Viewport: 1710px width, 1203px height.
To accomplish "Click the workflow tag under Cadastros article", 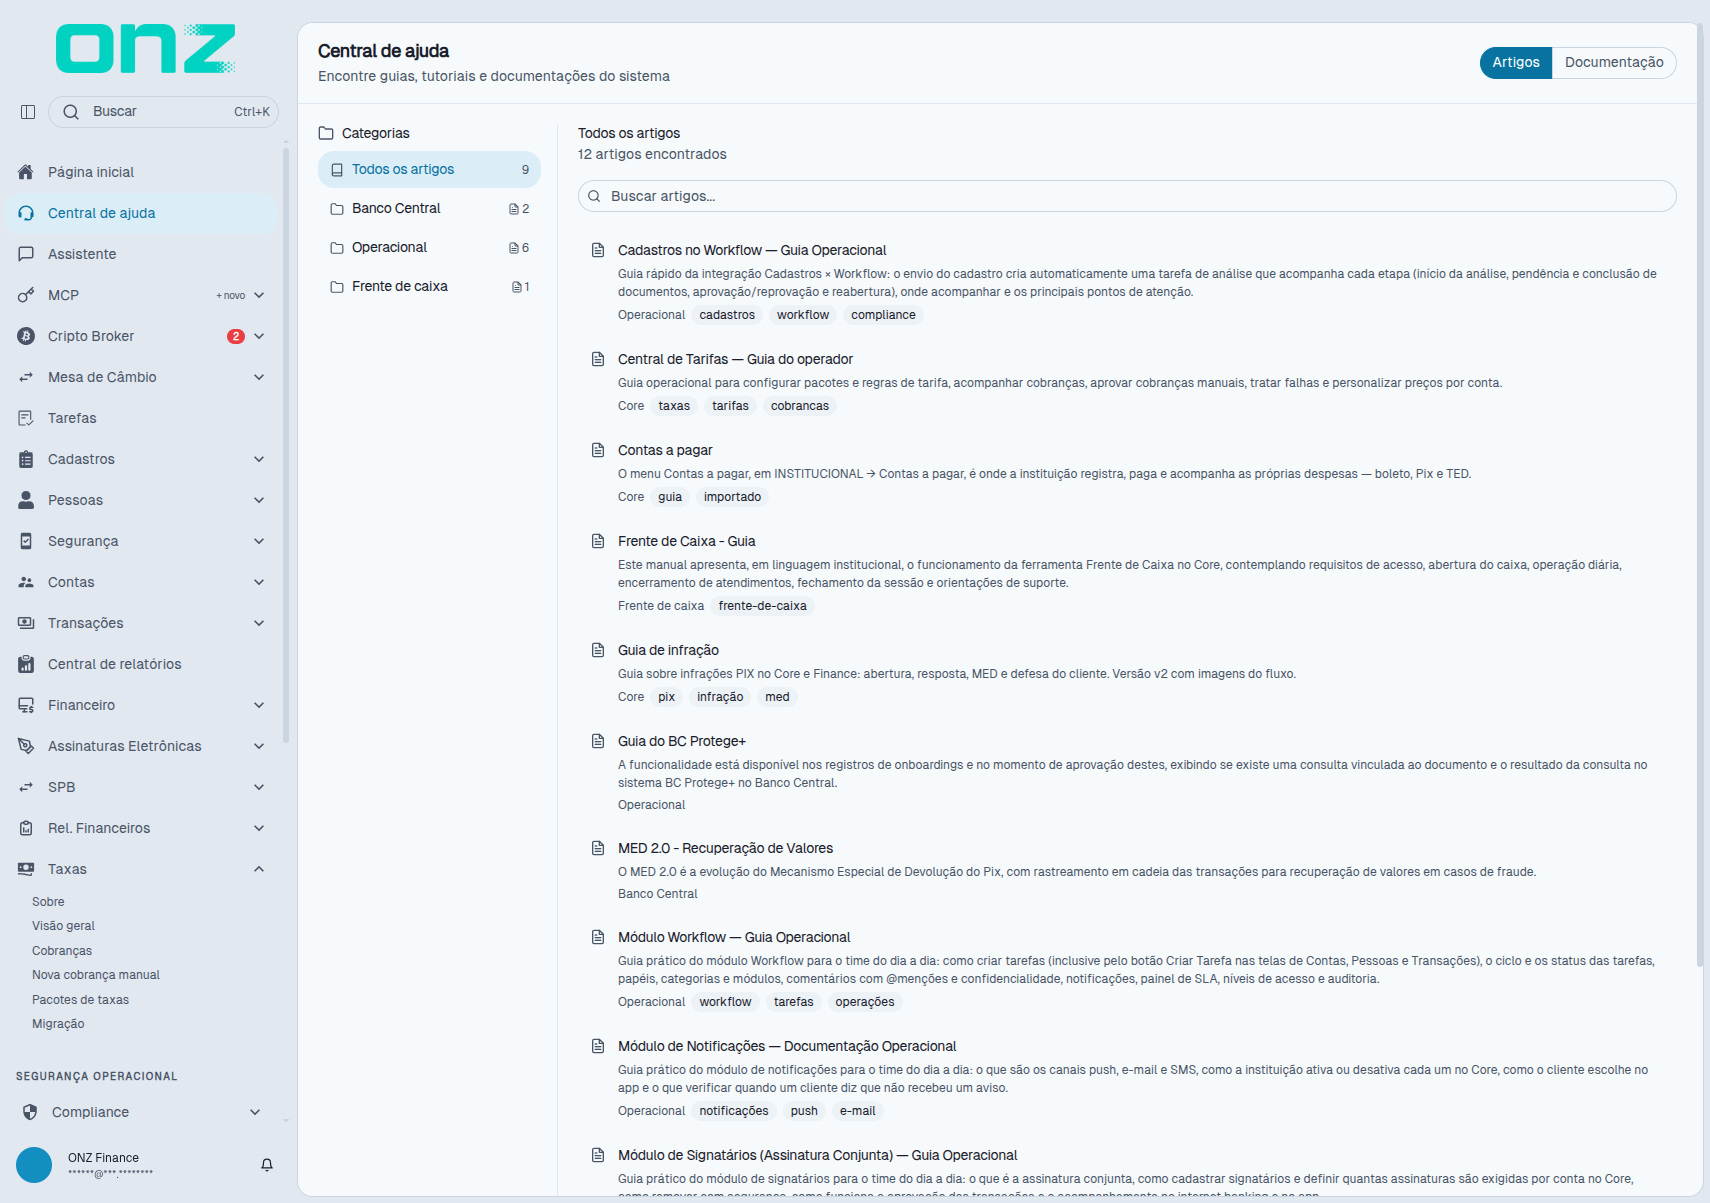I will [803, 315].
